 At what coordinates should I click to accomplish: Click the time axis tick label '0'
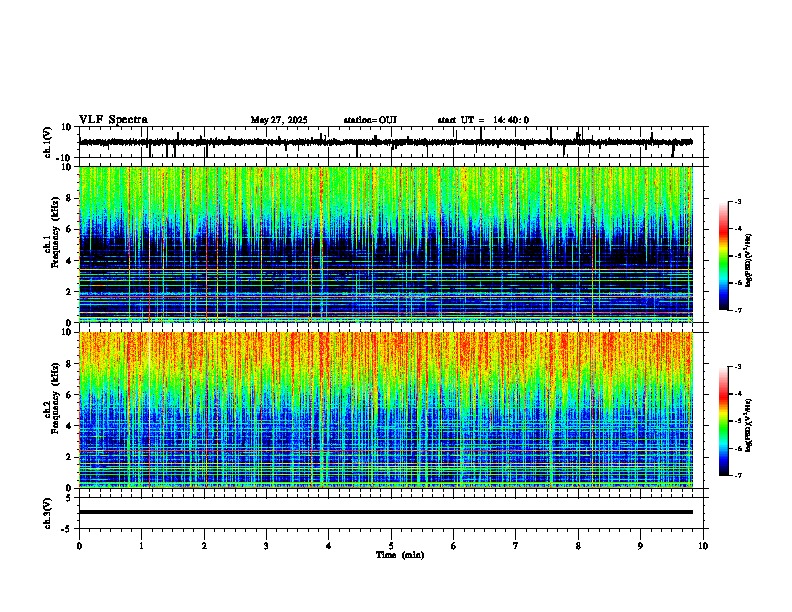[x=79, y=546]
